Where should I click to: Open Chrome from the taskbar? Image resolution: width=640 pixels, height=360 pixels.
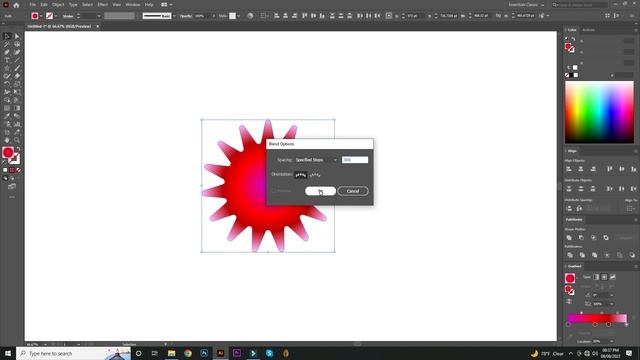click(x=188, y=353)
